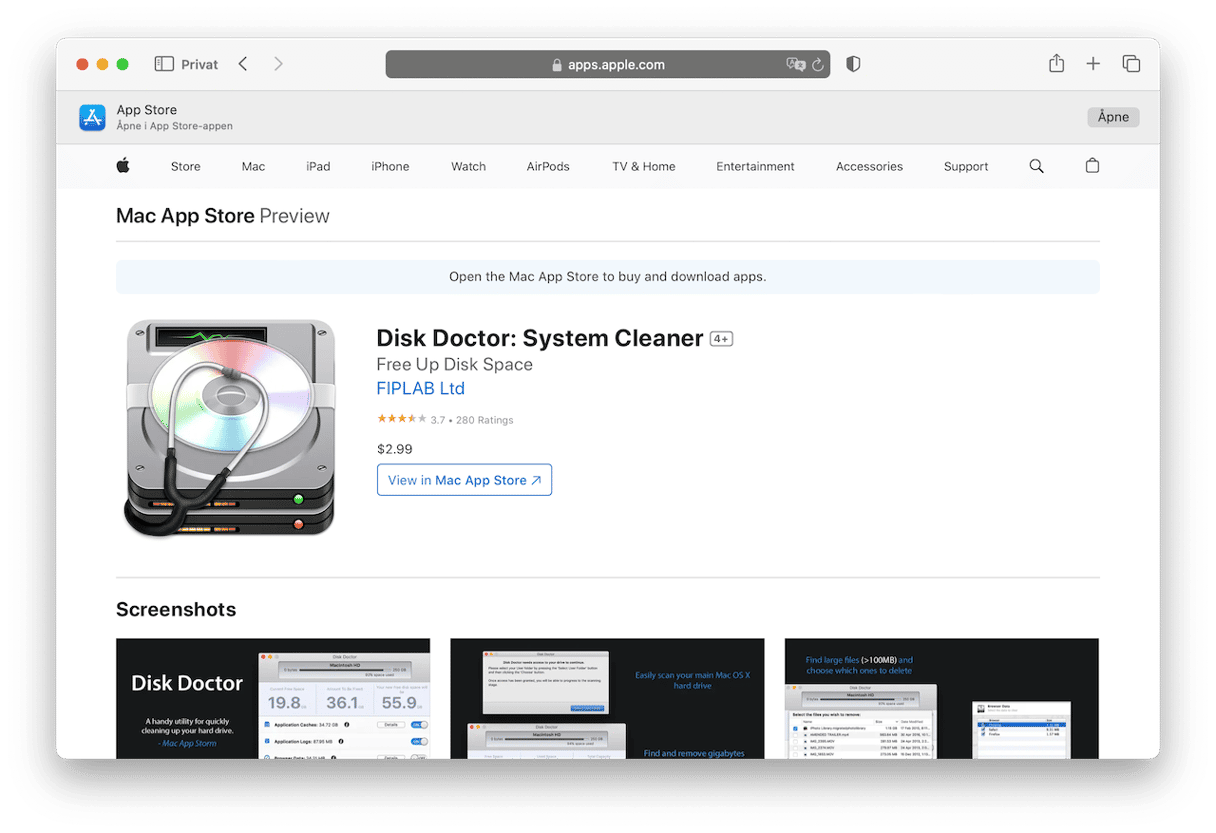
Task: Open the Store menu item
Action: tap(186, 166)
